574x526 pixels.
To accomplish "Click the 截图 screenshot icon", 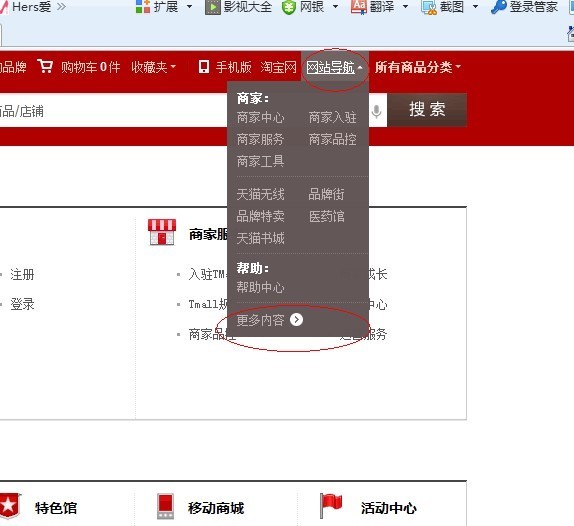I will (x=429, y=7).
